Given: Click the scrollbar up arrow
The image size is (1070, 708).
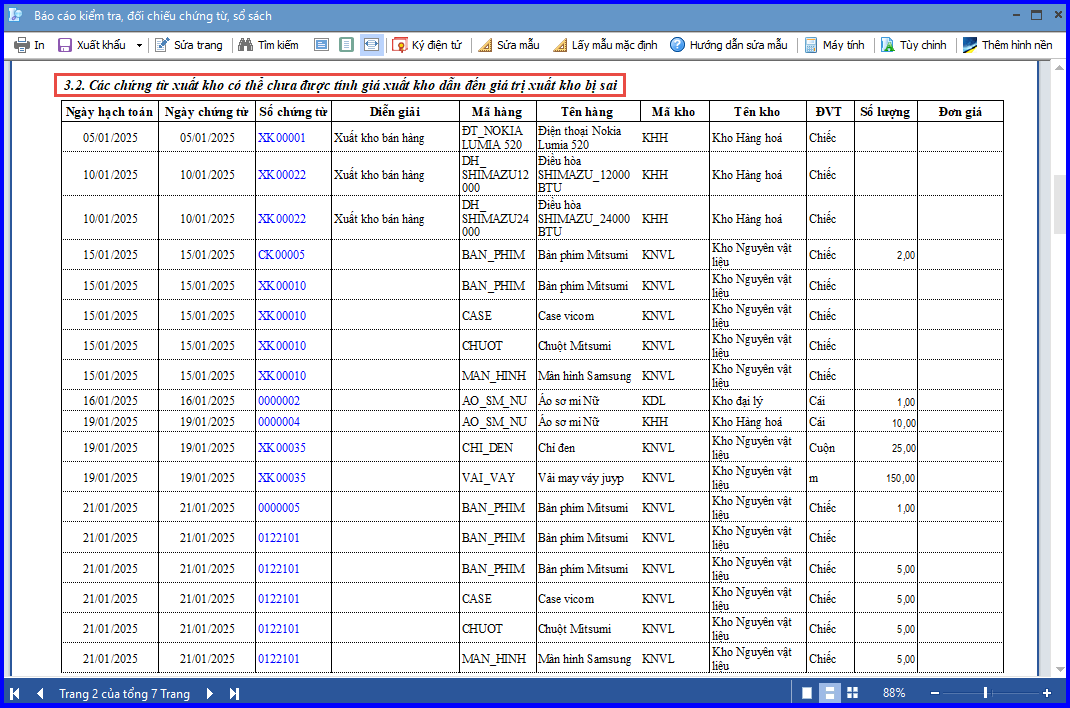Looking at the screenshot, I should coord(1059,68).
